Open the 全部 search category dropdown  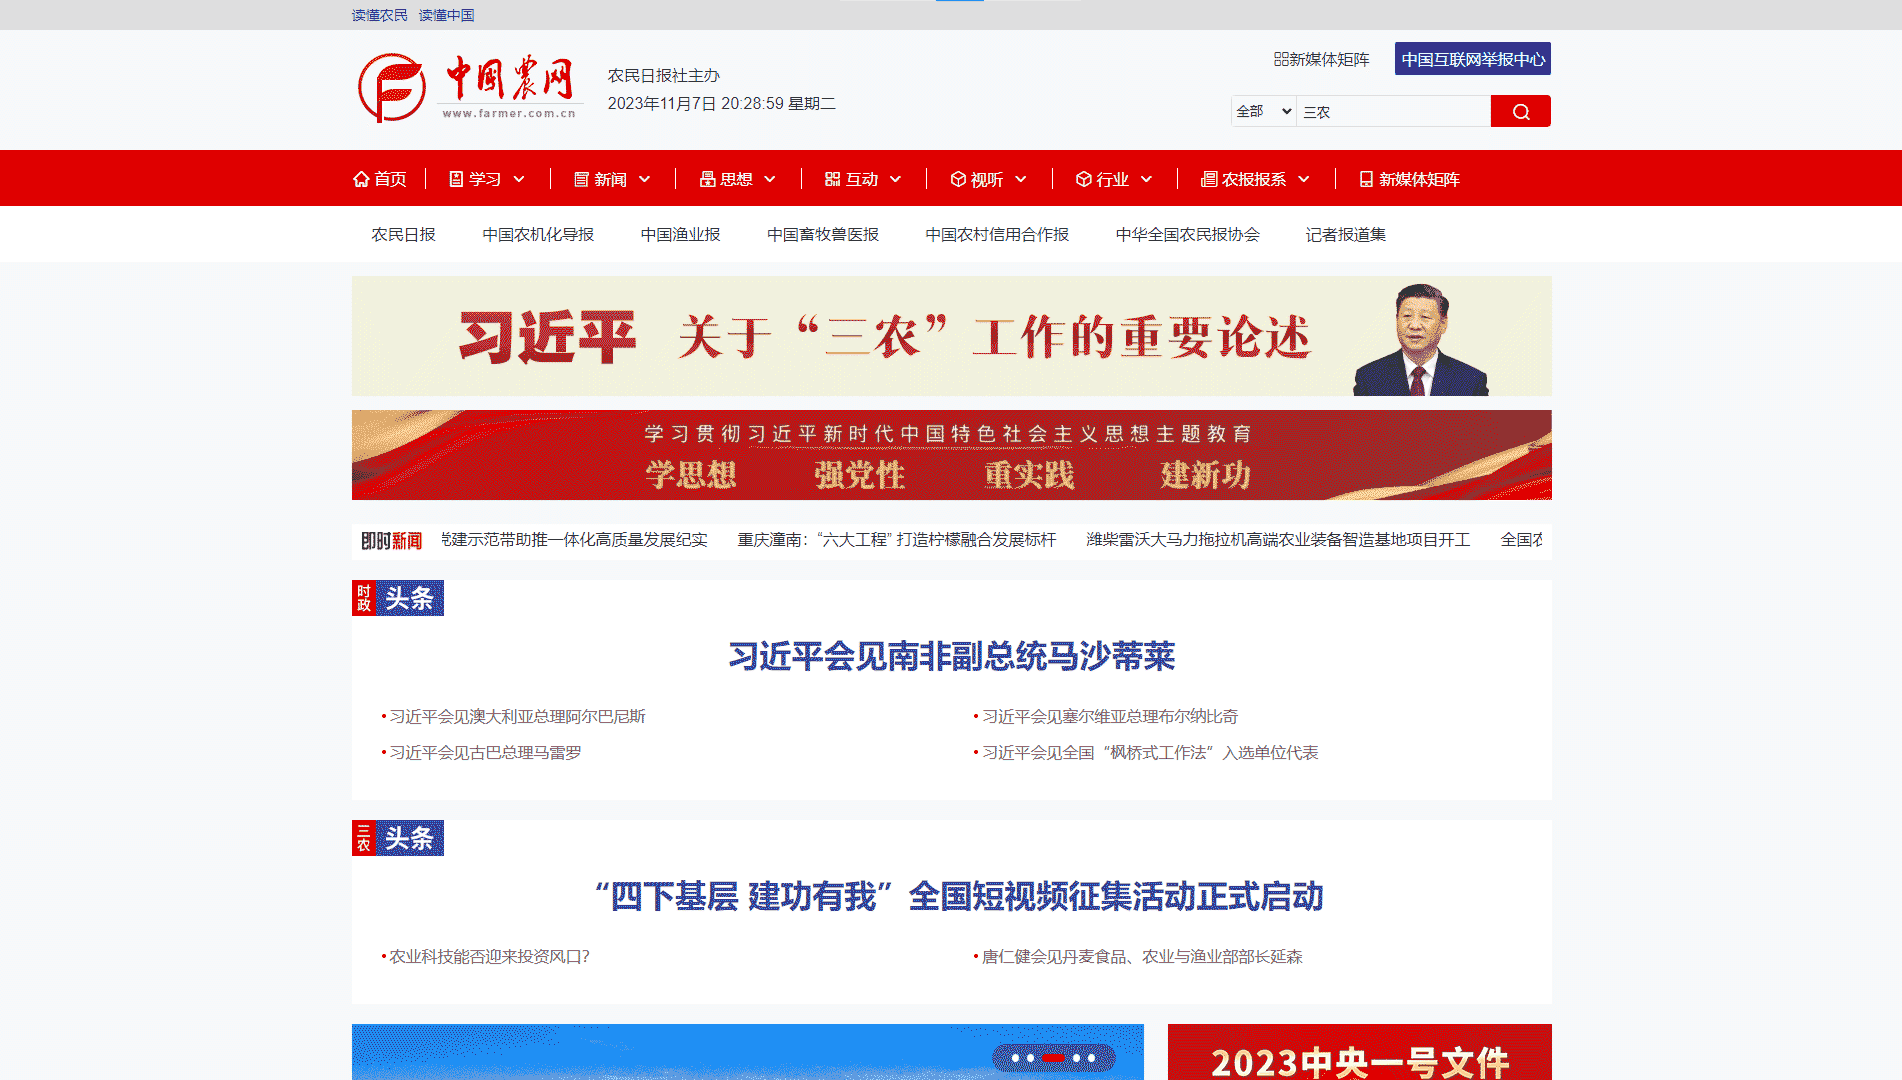(x=1264, y=111)
